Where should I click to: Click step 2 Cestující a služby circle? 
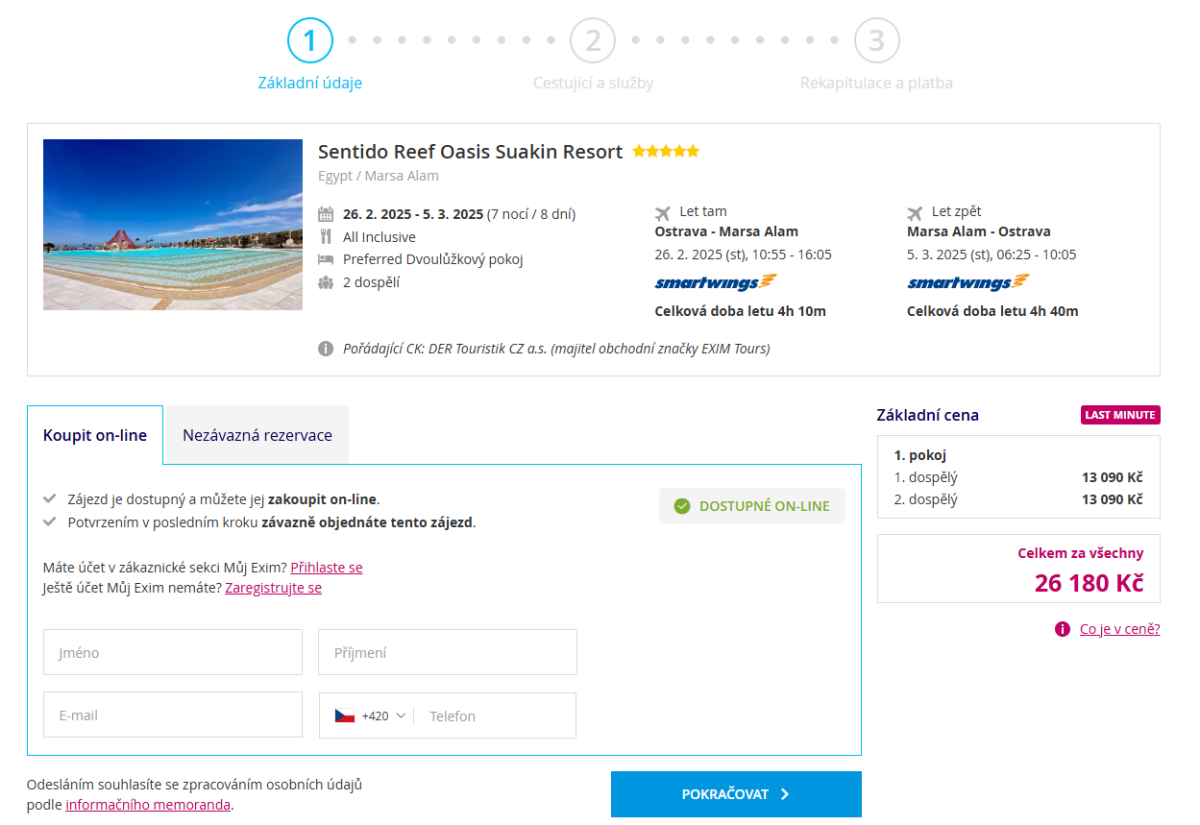click(x=593, y=41)
